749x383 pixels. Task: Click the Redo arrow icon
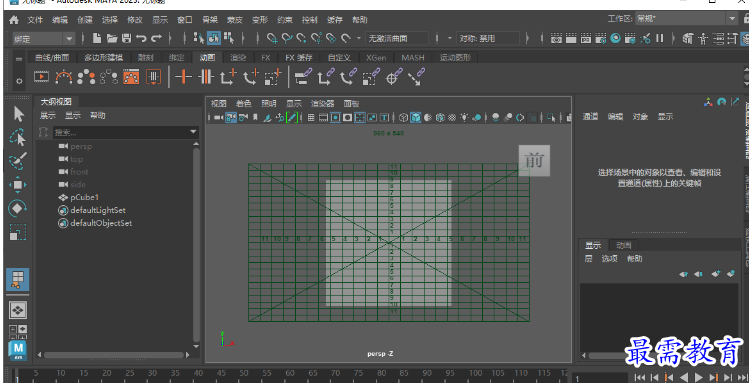pyautogui.click(x=157, y=38)
